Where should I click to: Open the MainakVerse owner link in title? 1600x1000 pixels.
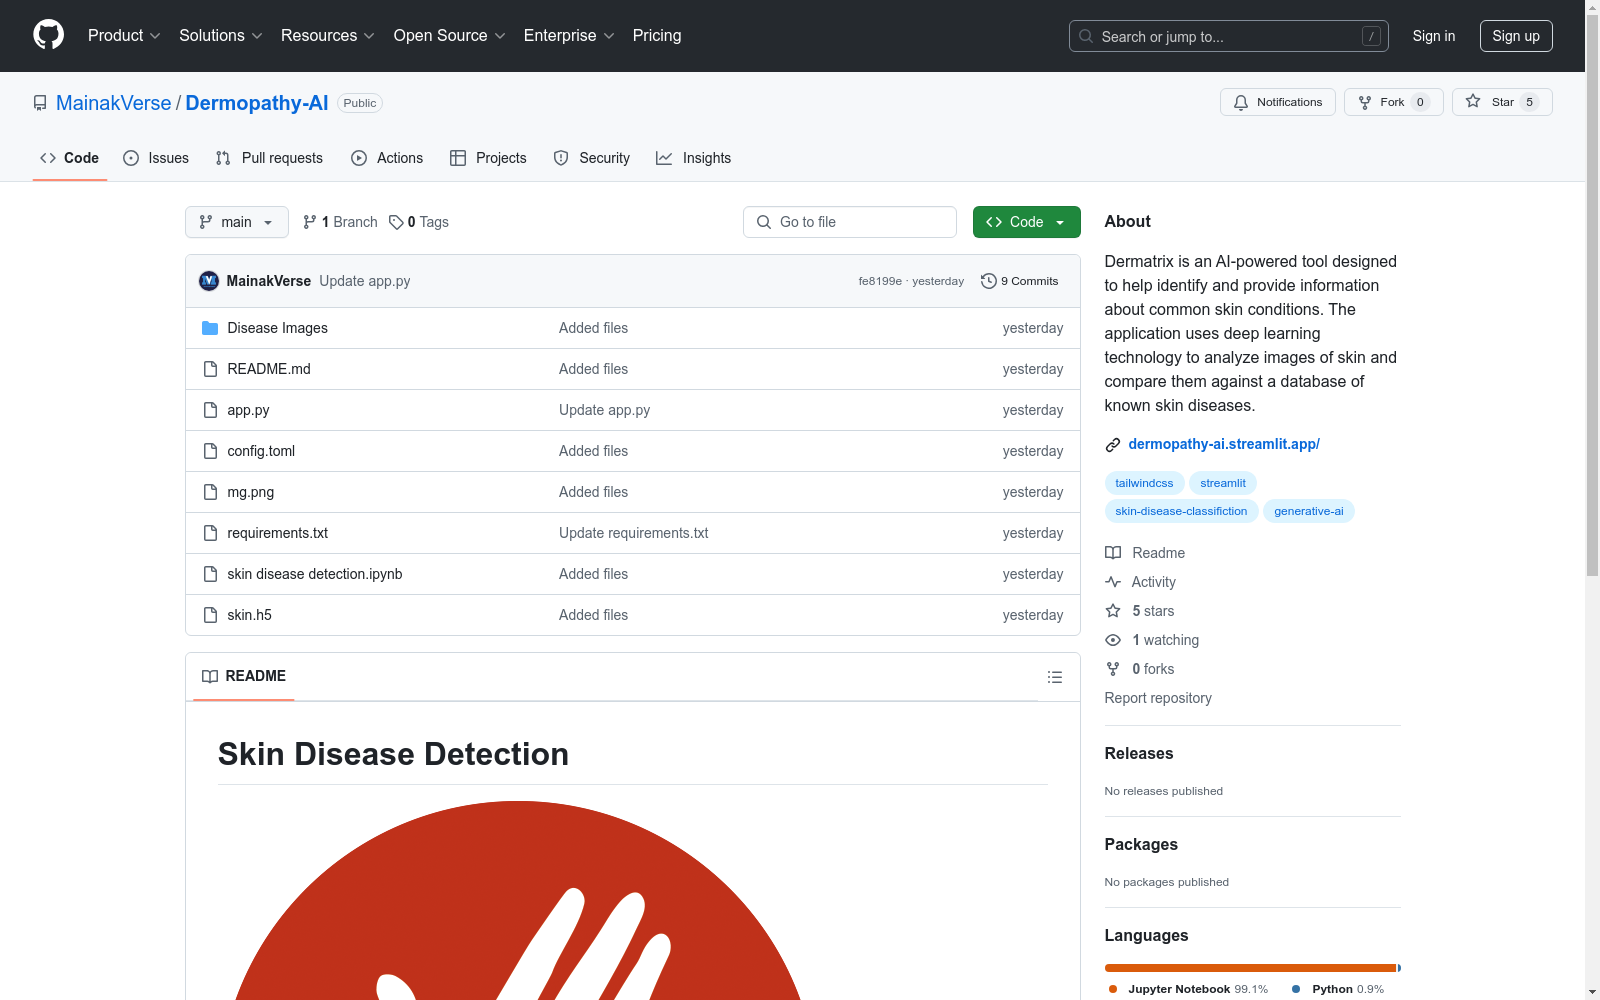pyautogui.click(x=114, y=103)
